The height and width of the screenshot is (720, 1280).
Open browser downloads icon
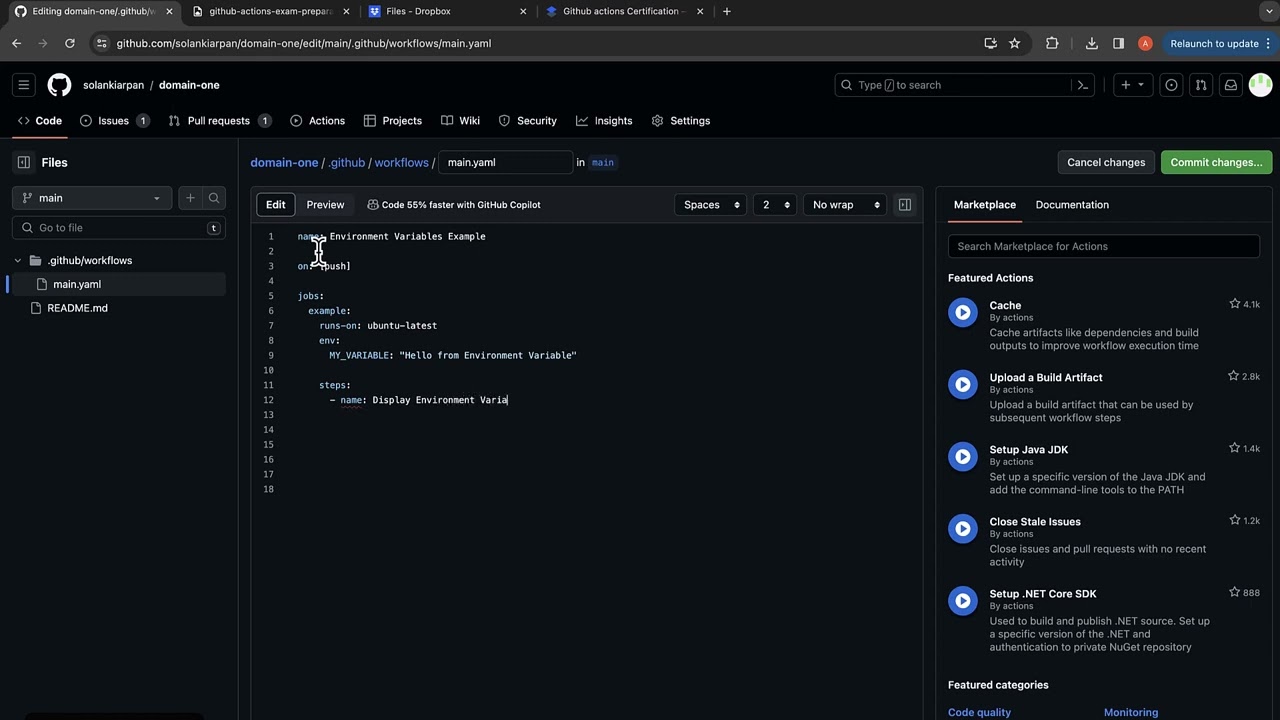pyautogui.click(x=1091, y=43)
